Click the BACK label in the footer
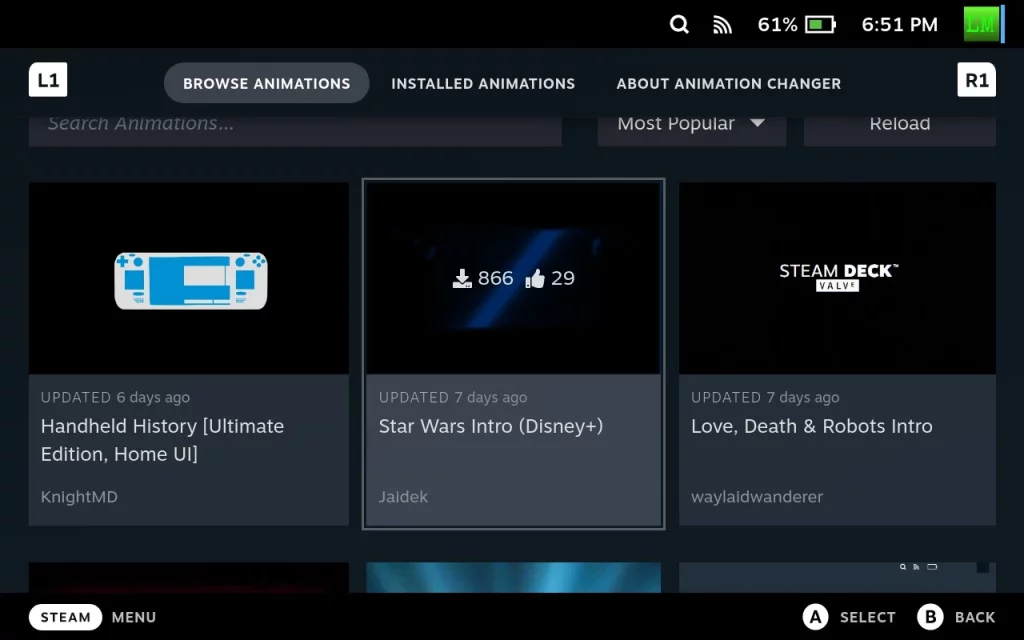 point(975,617)
